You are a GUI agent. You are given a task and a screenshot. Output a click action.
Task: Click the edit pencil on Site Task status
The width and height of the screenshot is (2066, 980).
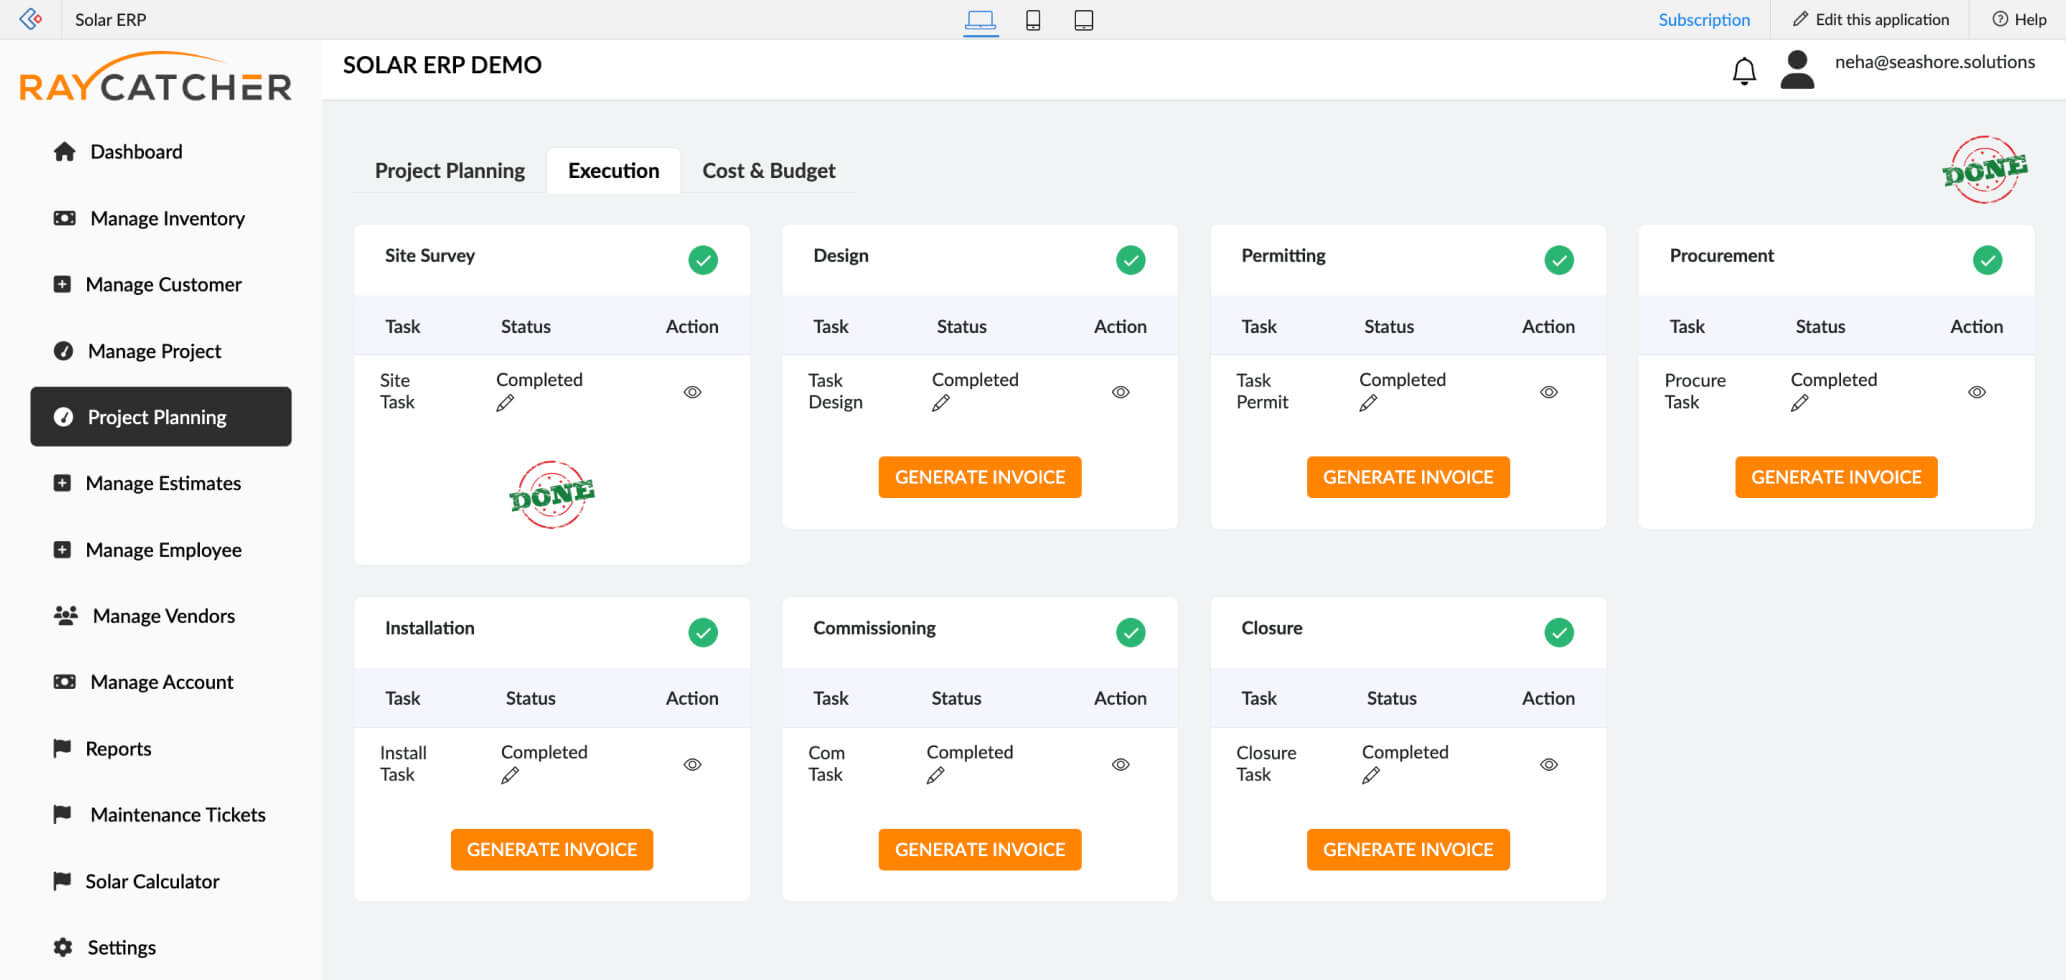pos(506,403)
